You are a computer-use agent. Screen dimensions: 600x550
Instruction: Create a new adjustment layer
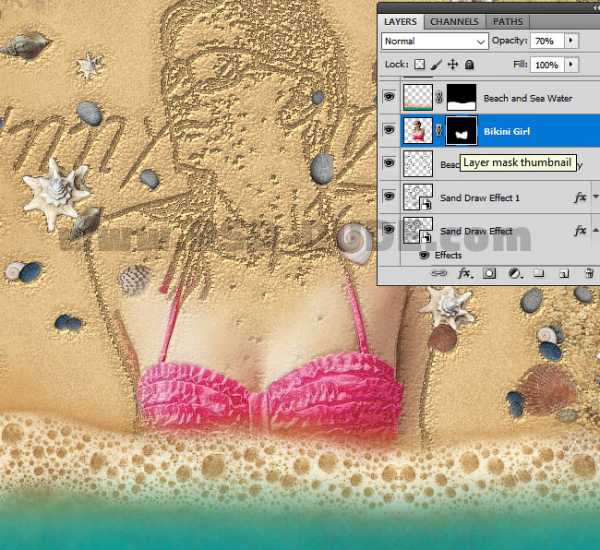[x=514, y=273]
